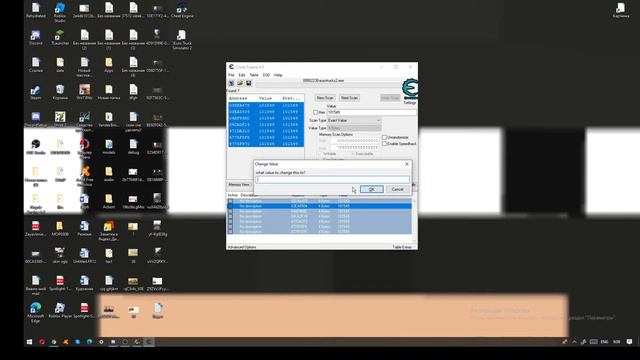The image size is (640, 360).
Task: Open the Help menu in Cheat Engine
Action: coord(278,75)
